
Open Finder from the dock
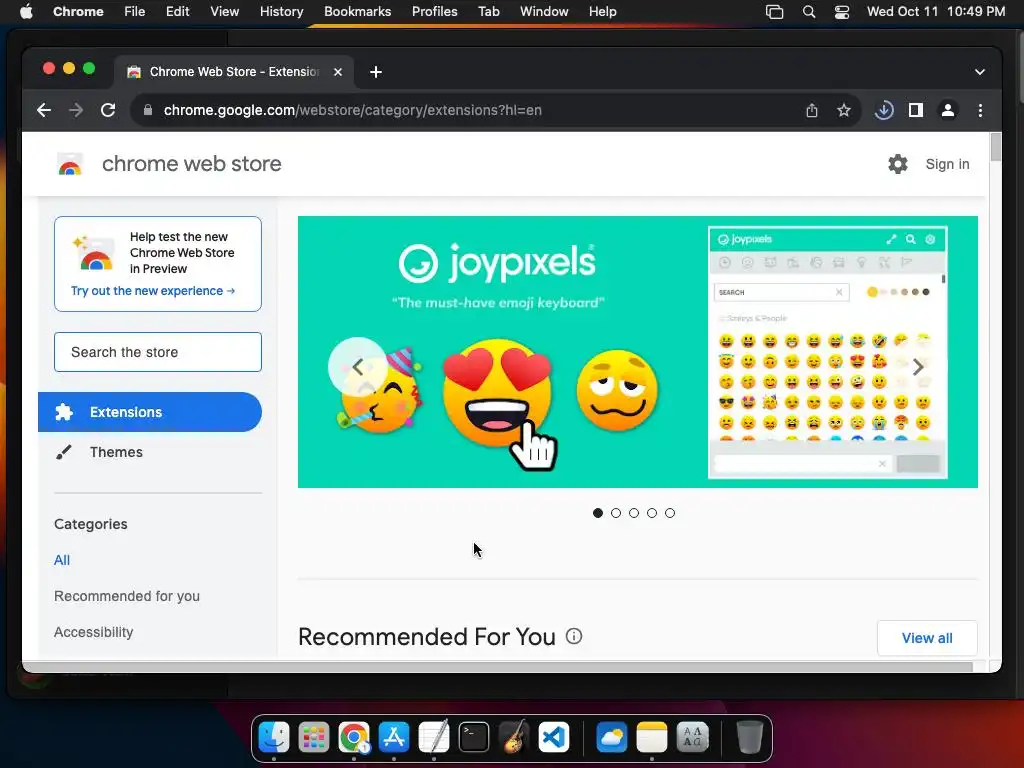click(274, 737)
